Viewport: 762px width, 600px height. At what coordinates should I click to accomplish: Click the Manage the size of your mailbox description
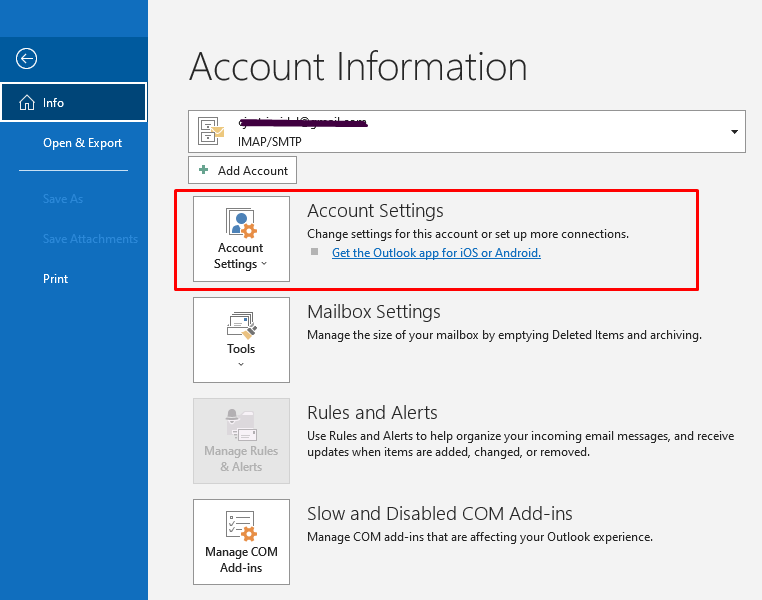point(504,335)
